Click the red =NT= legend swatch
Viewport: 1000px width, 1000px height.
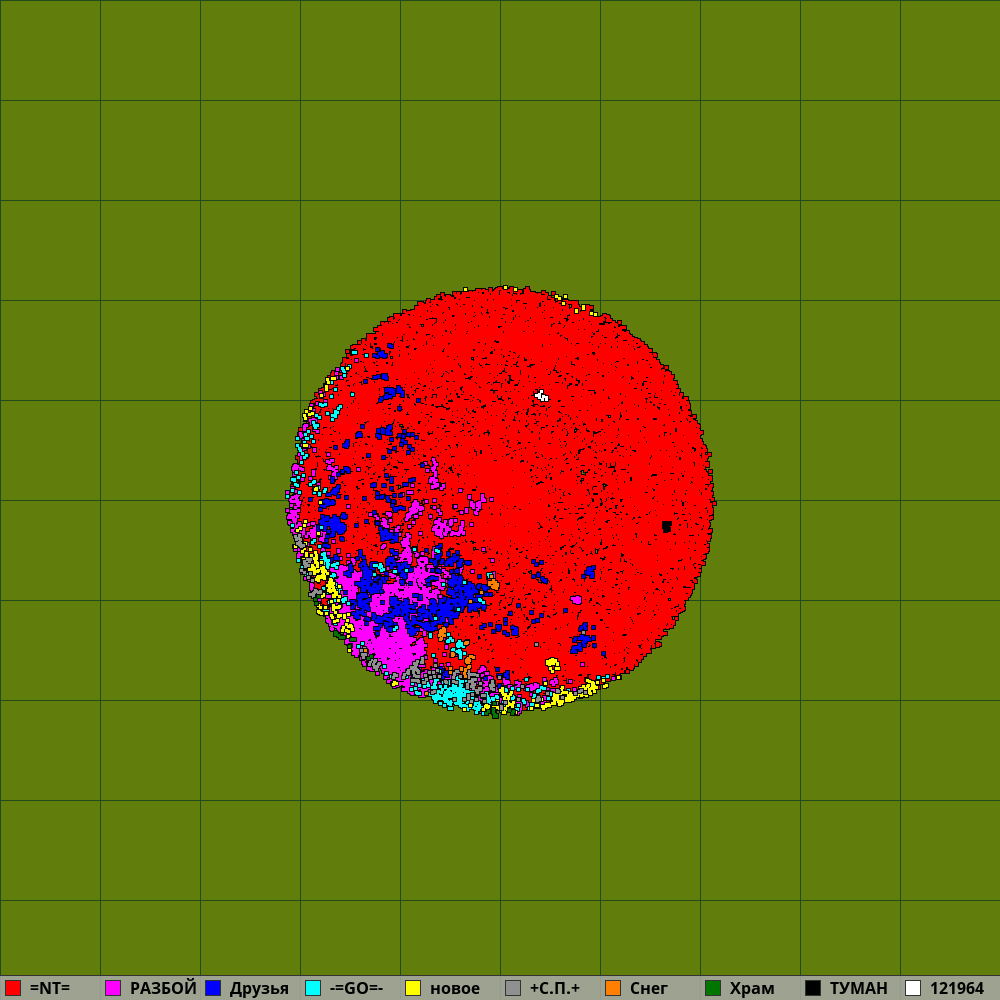click(x=13, y=988)
